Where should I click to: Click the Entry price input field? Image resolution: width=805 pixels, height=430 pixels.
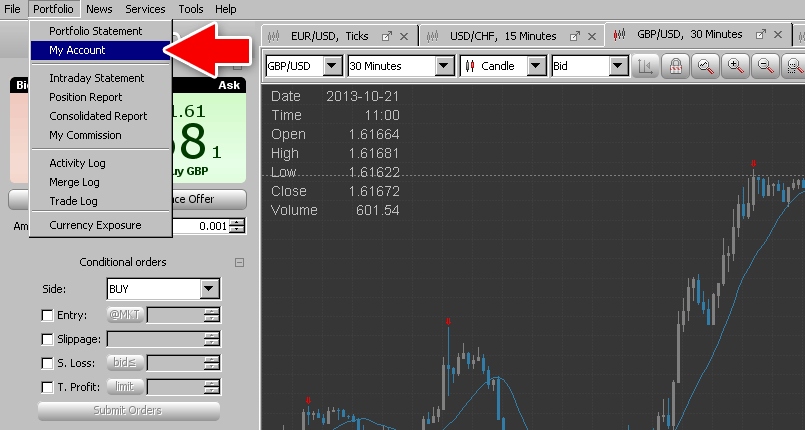(x=176, y=315)
